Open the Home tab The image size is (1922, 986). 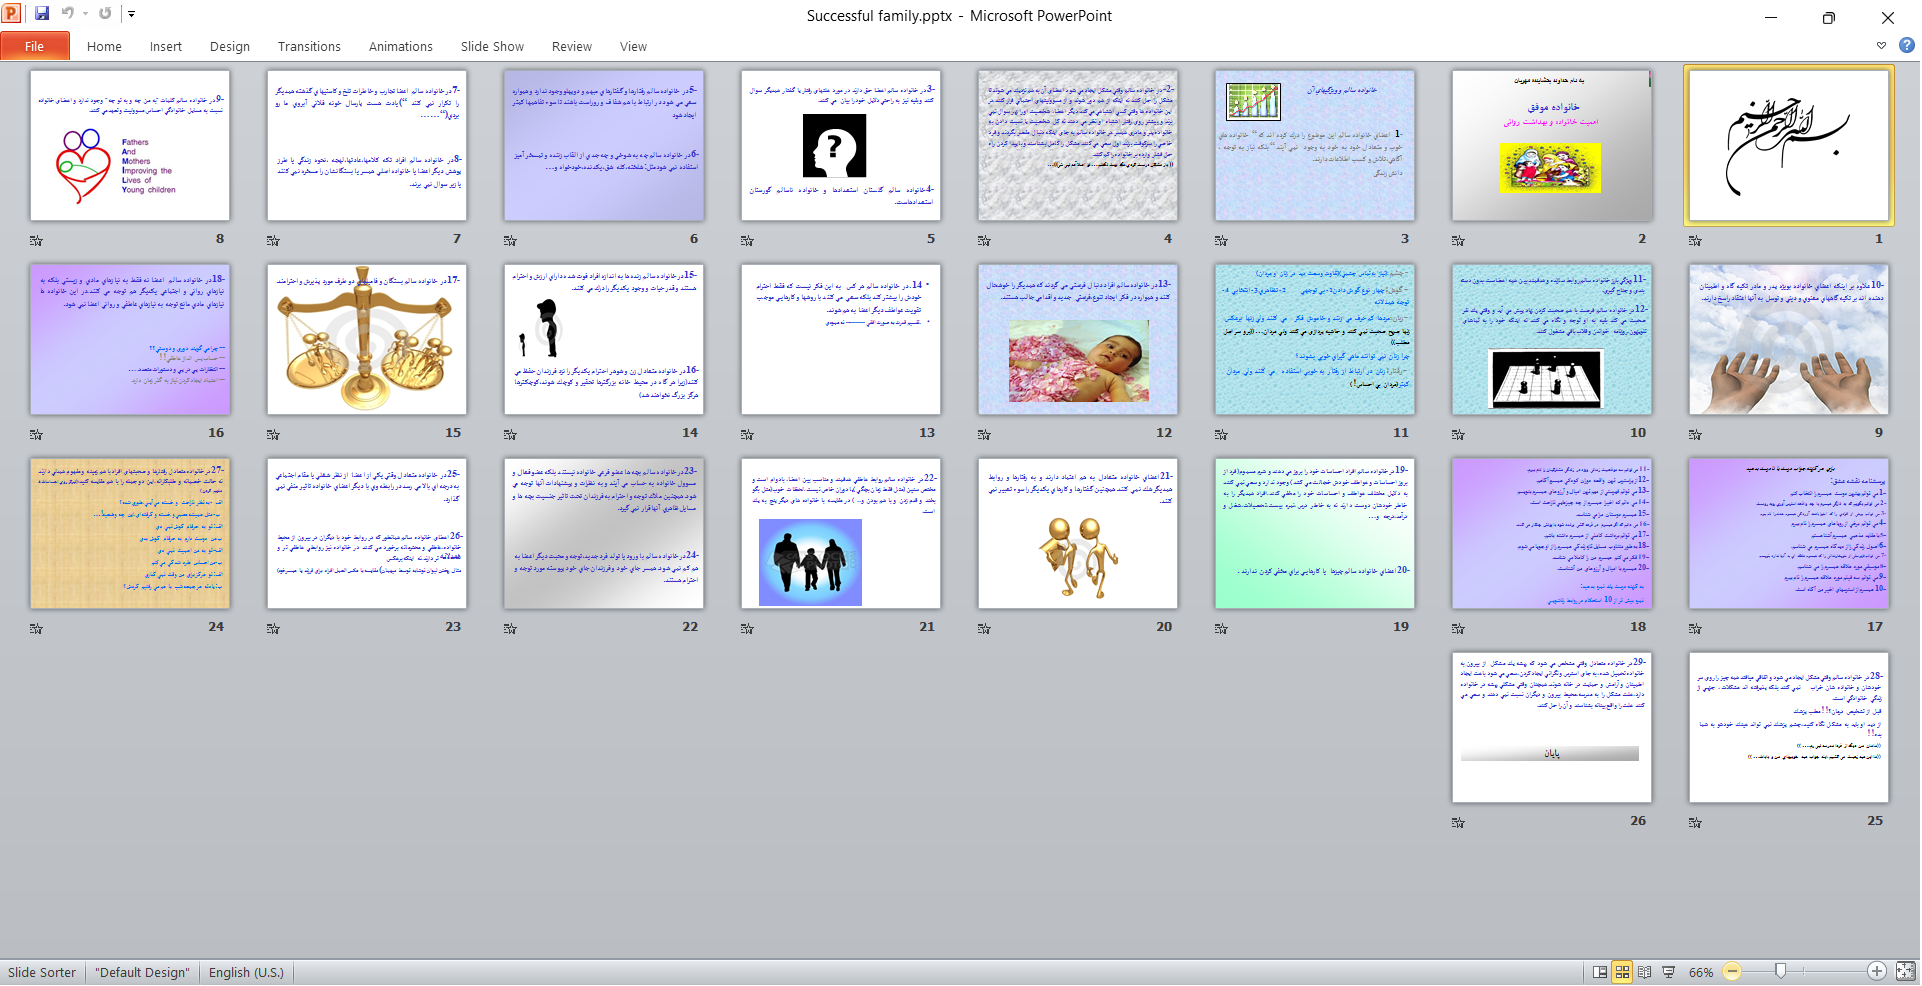[x=104, y=46]
